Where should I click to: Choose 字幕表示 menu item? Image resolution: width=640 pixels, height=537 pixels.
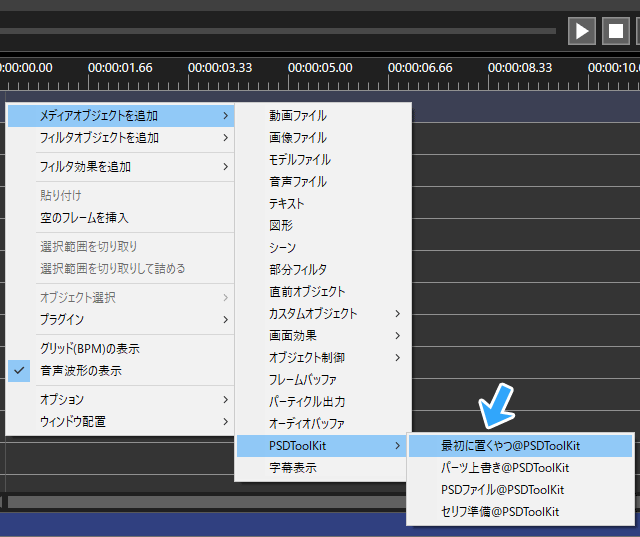pos(293,468)
